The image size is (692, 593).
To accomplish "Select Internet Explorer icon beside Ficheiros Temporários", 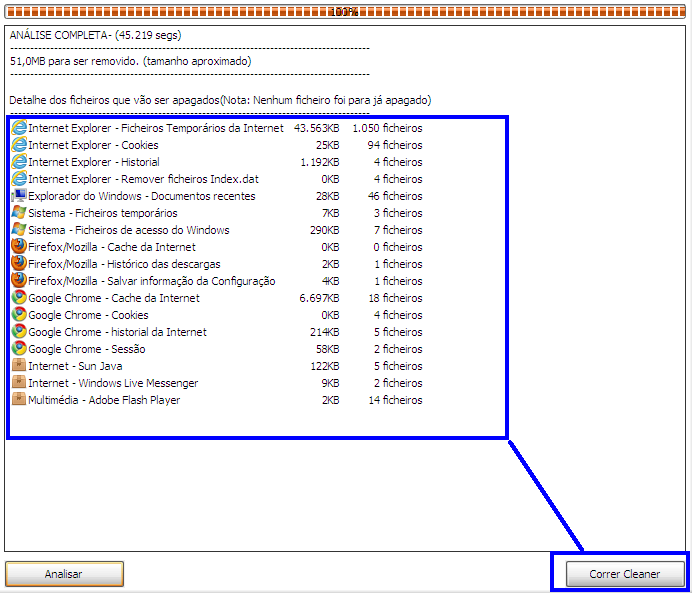I will click(19, 128).
